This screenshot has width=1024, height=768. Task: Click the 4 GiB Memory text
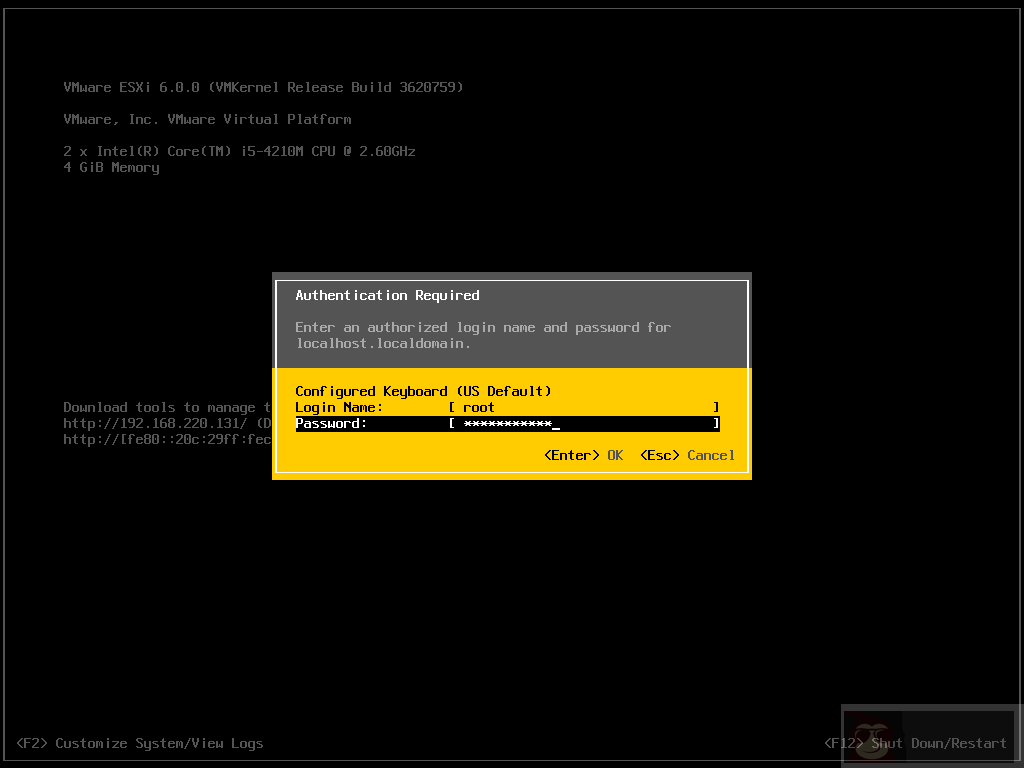tap(111, 167)
